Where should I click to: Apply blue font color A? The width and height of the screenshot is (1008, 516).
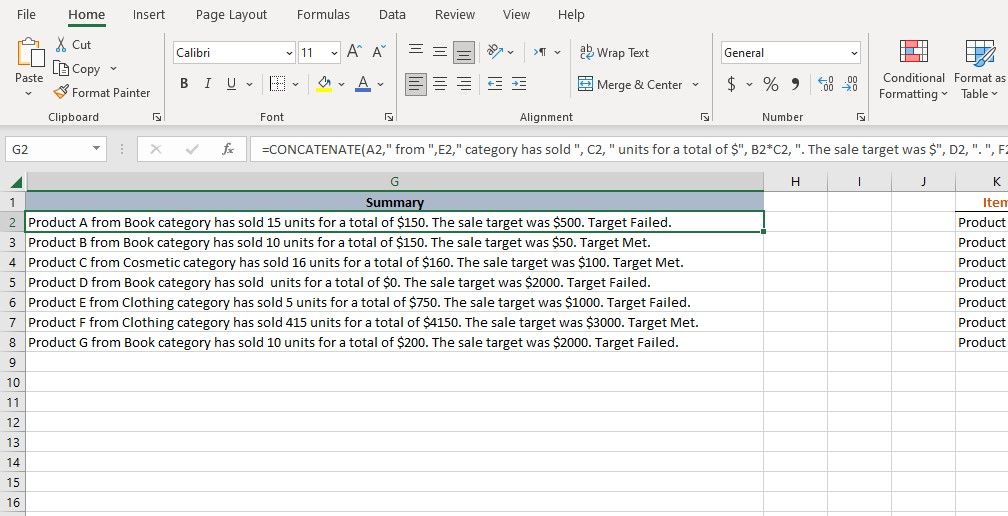tap(363, 84)
